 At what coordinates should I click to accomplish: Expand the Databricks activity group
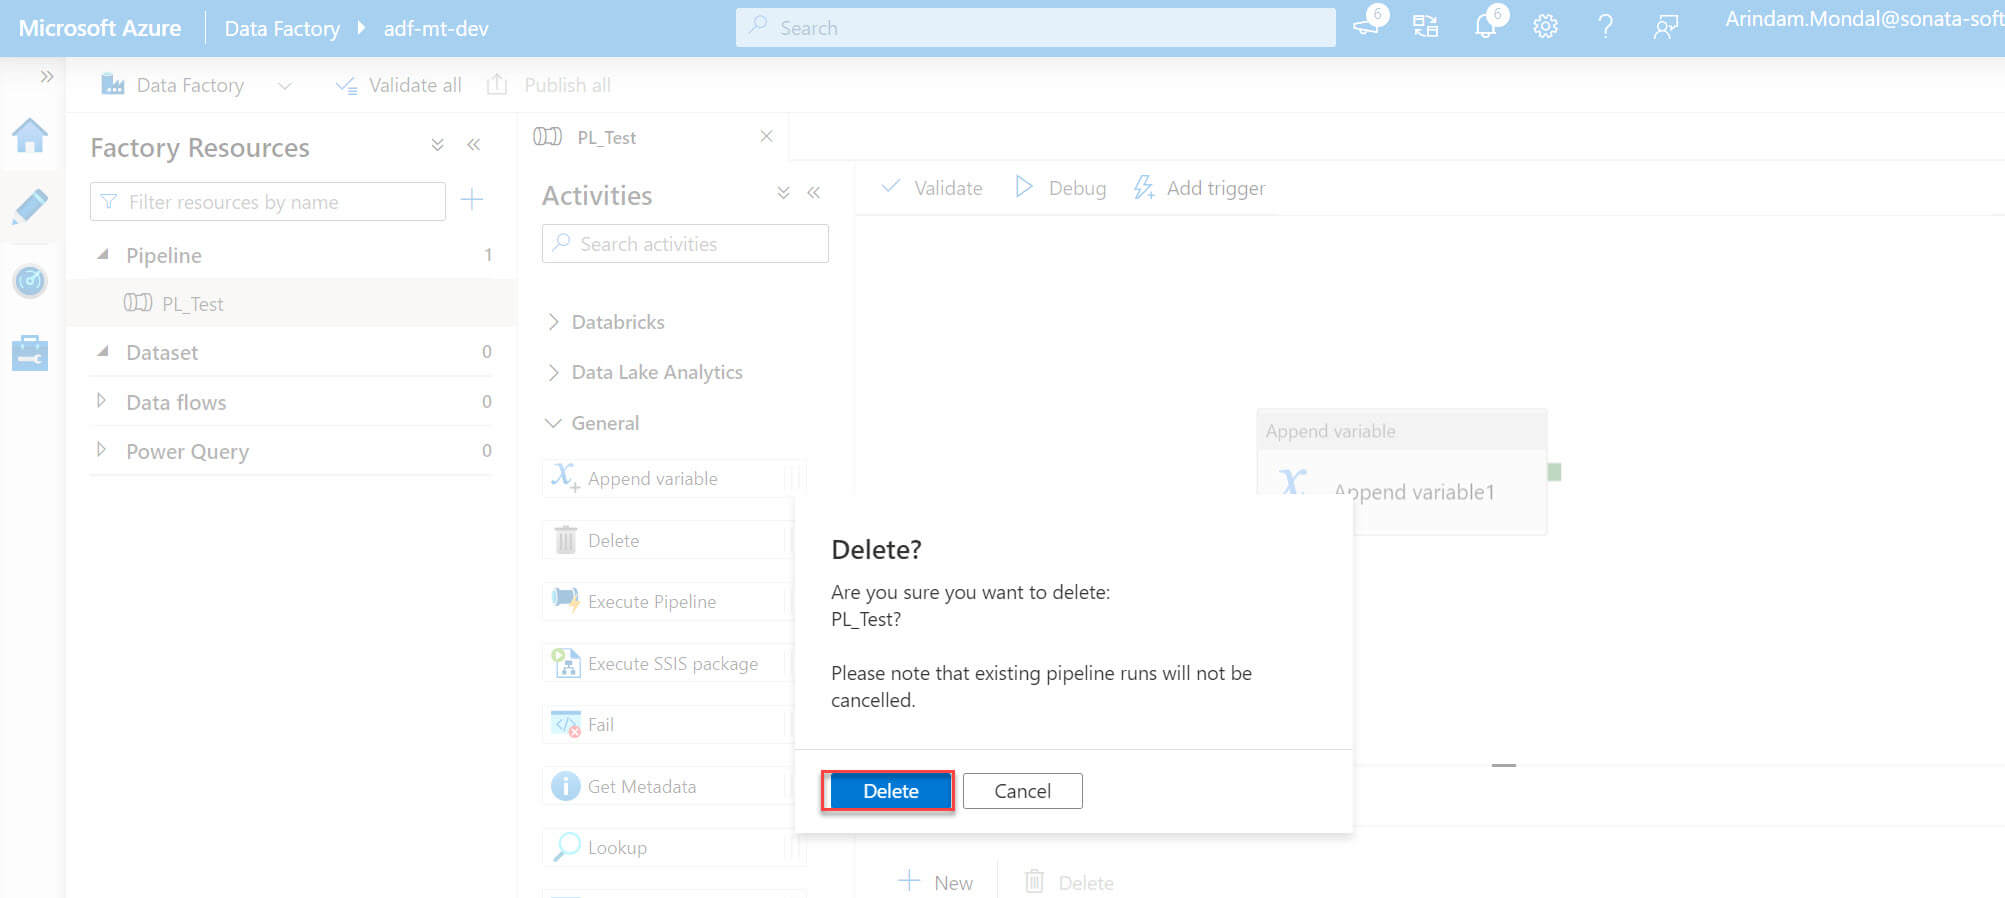point(553,322)
